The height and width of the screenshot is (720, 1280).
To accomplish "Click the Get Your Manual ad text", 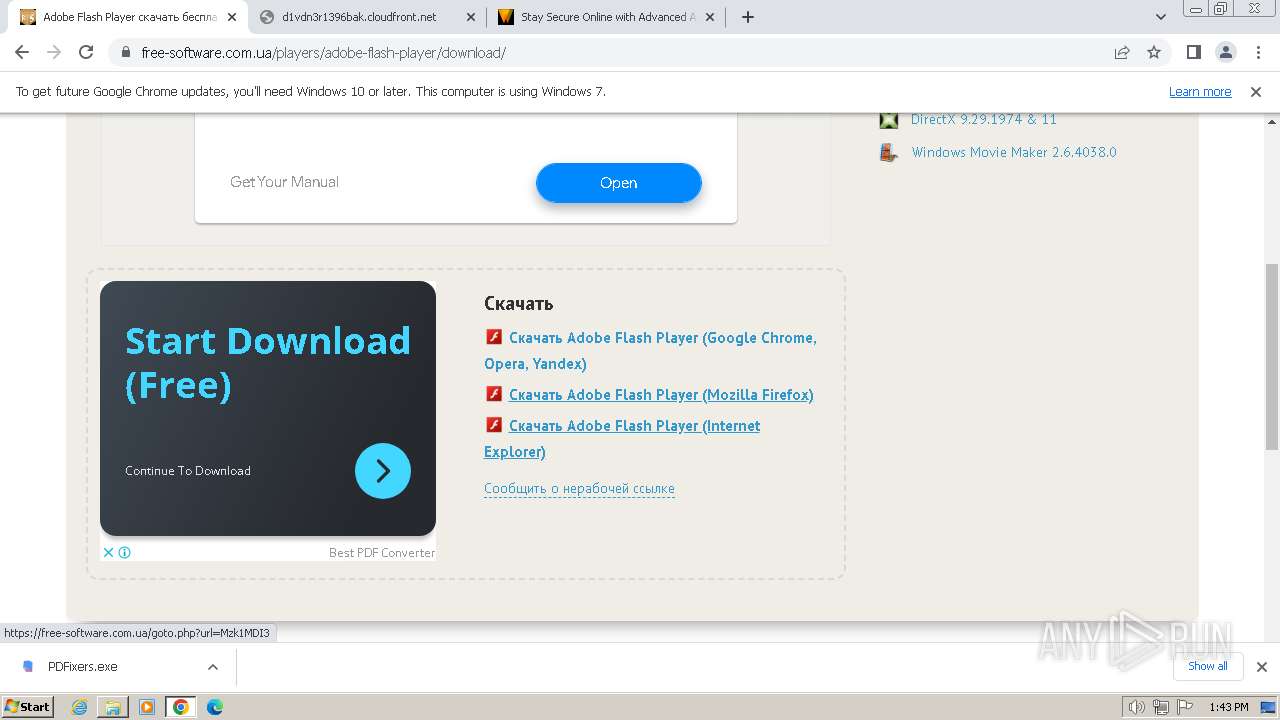I will pos(284,182).
